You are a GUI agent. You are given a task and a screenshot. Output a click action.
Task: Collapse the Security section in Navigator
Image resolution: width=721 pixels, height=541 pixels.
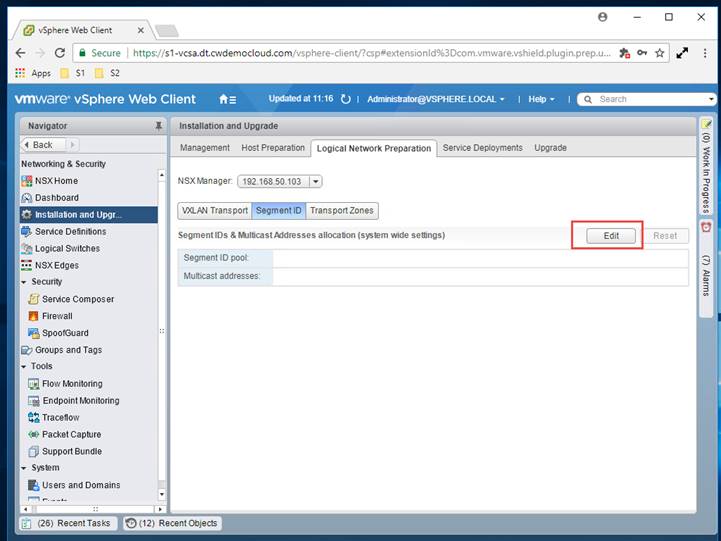(24, 282)
